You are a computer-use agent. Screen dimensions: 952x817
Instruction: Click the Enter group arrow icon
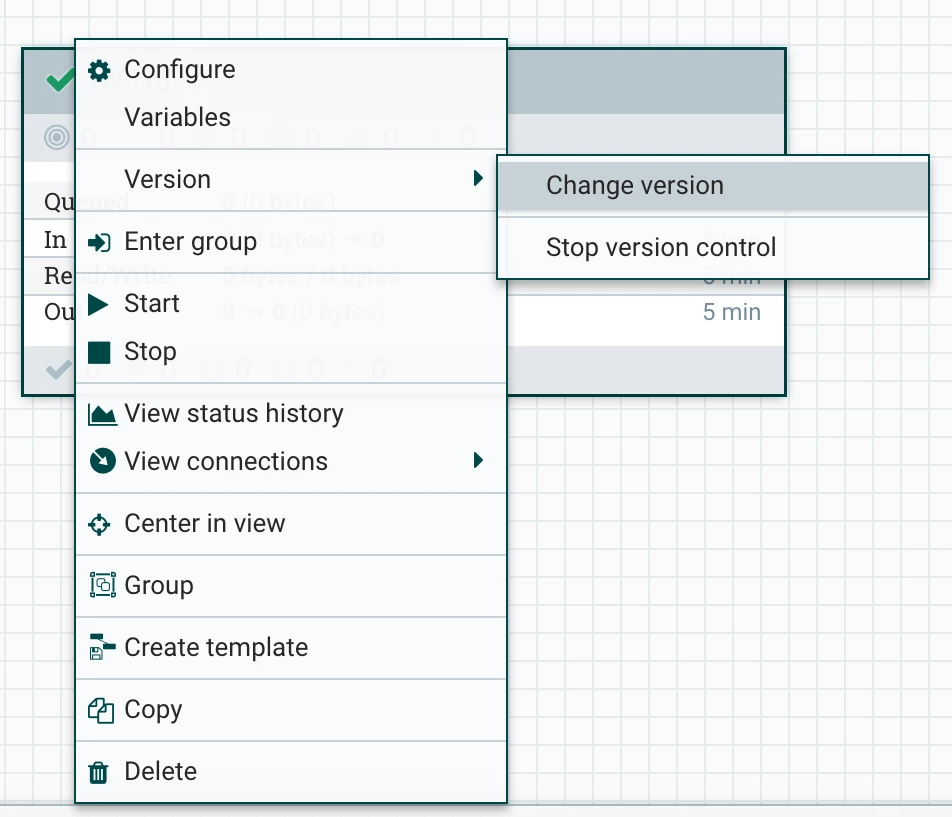click(99, 243)
